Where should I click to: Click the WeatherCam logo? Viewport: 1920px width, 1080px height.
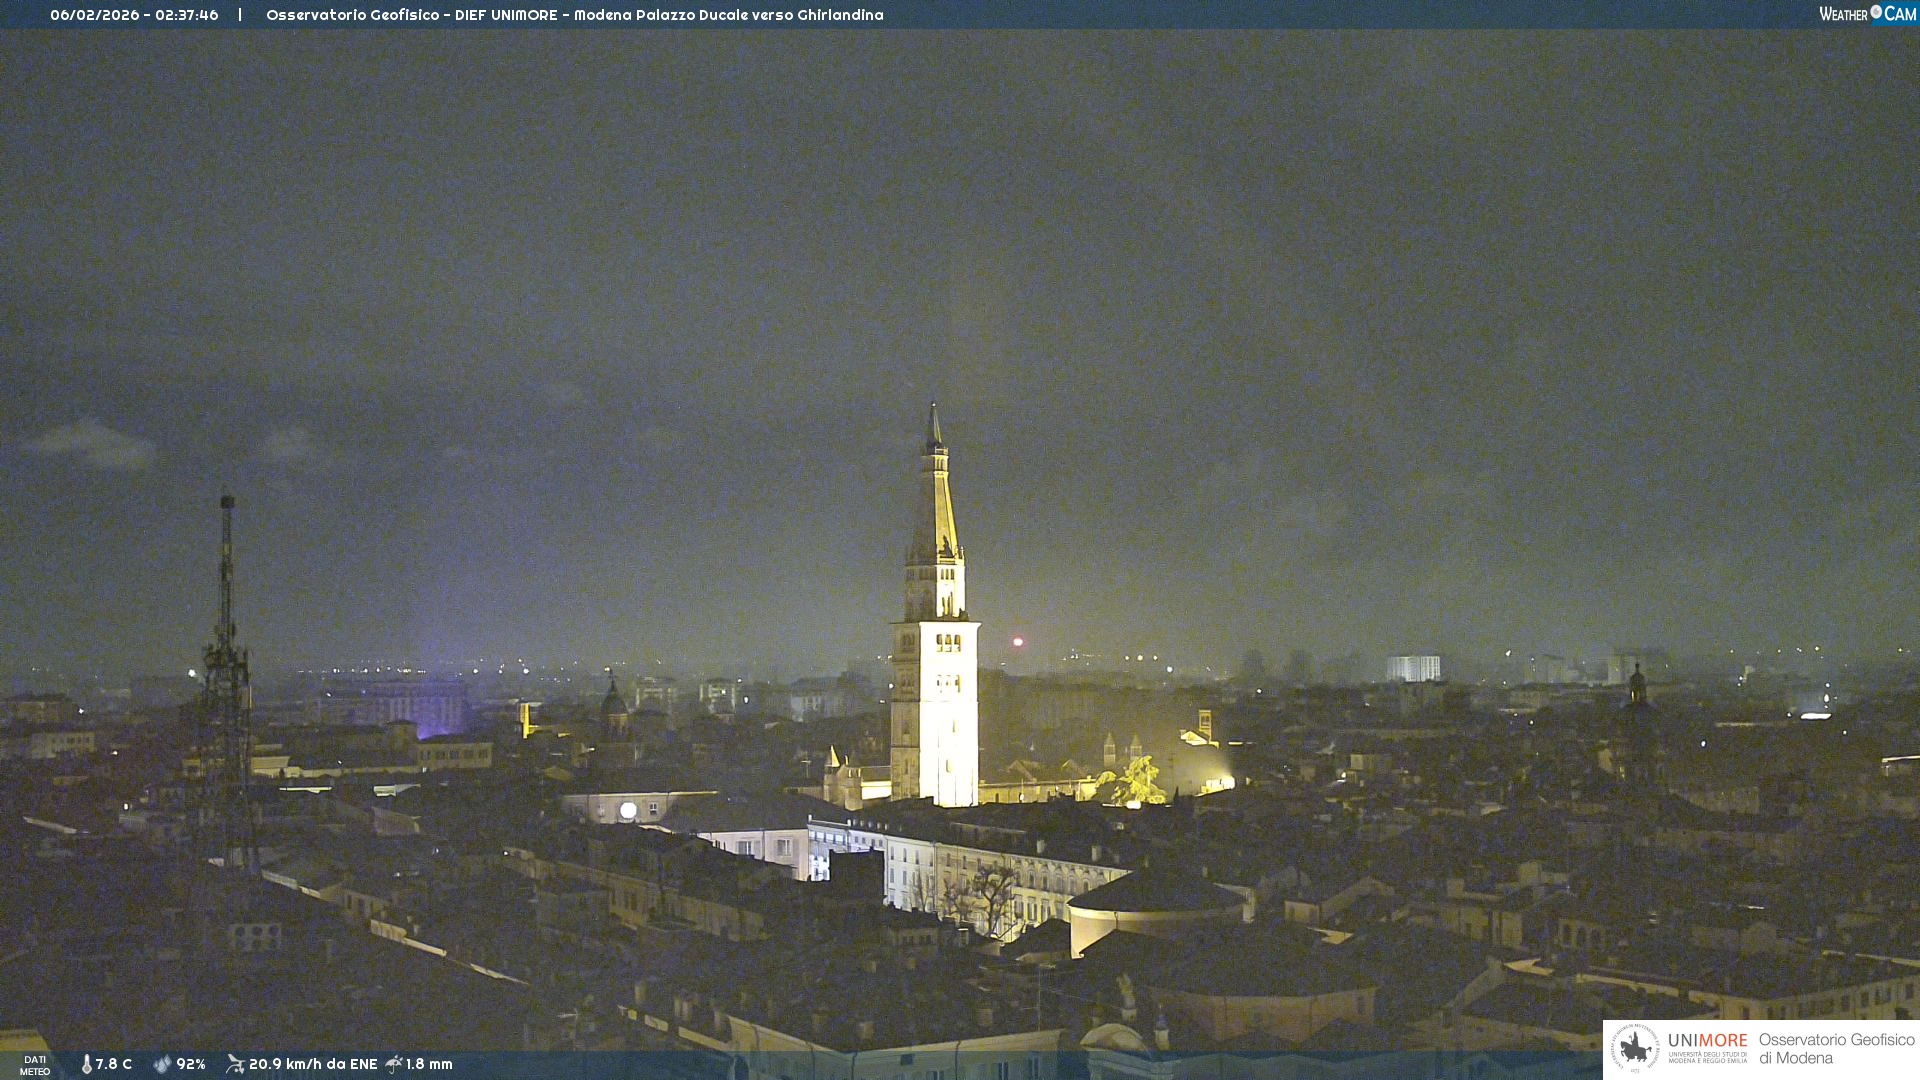[x=1867, y=14]
